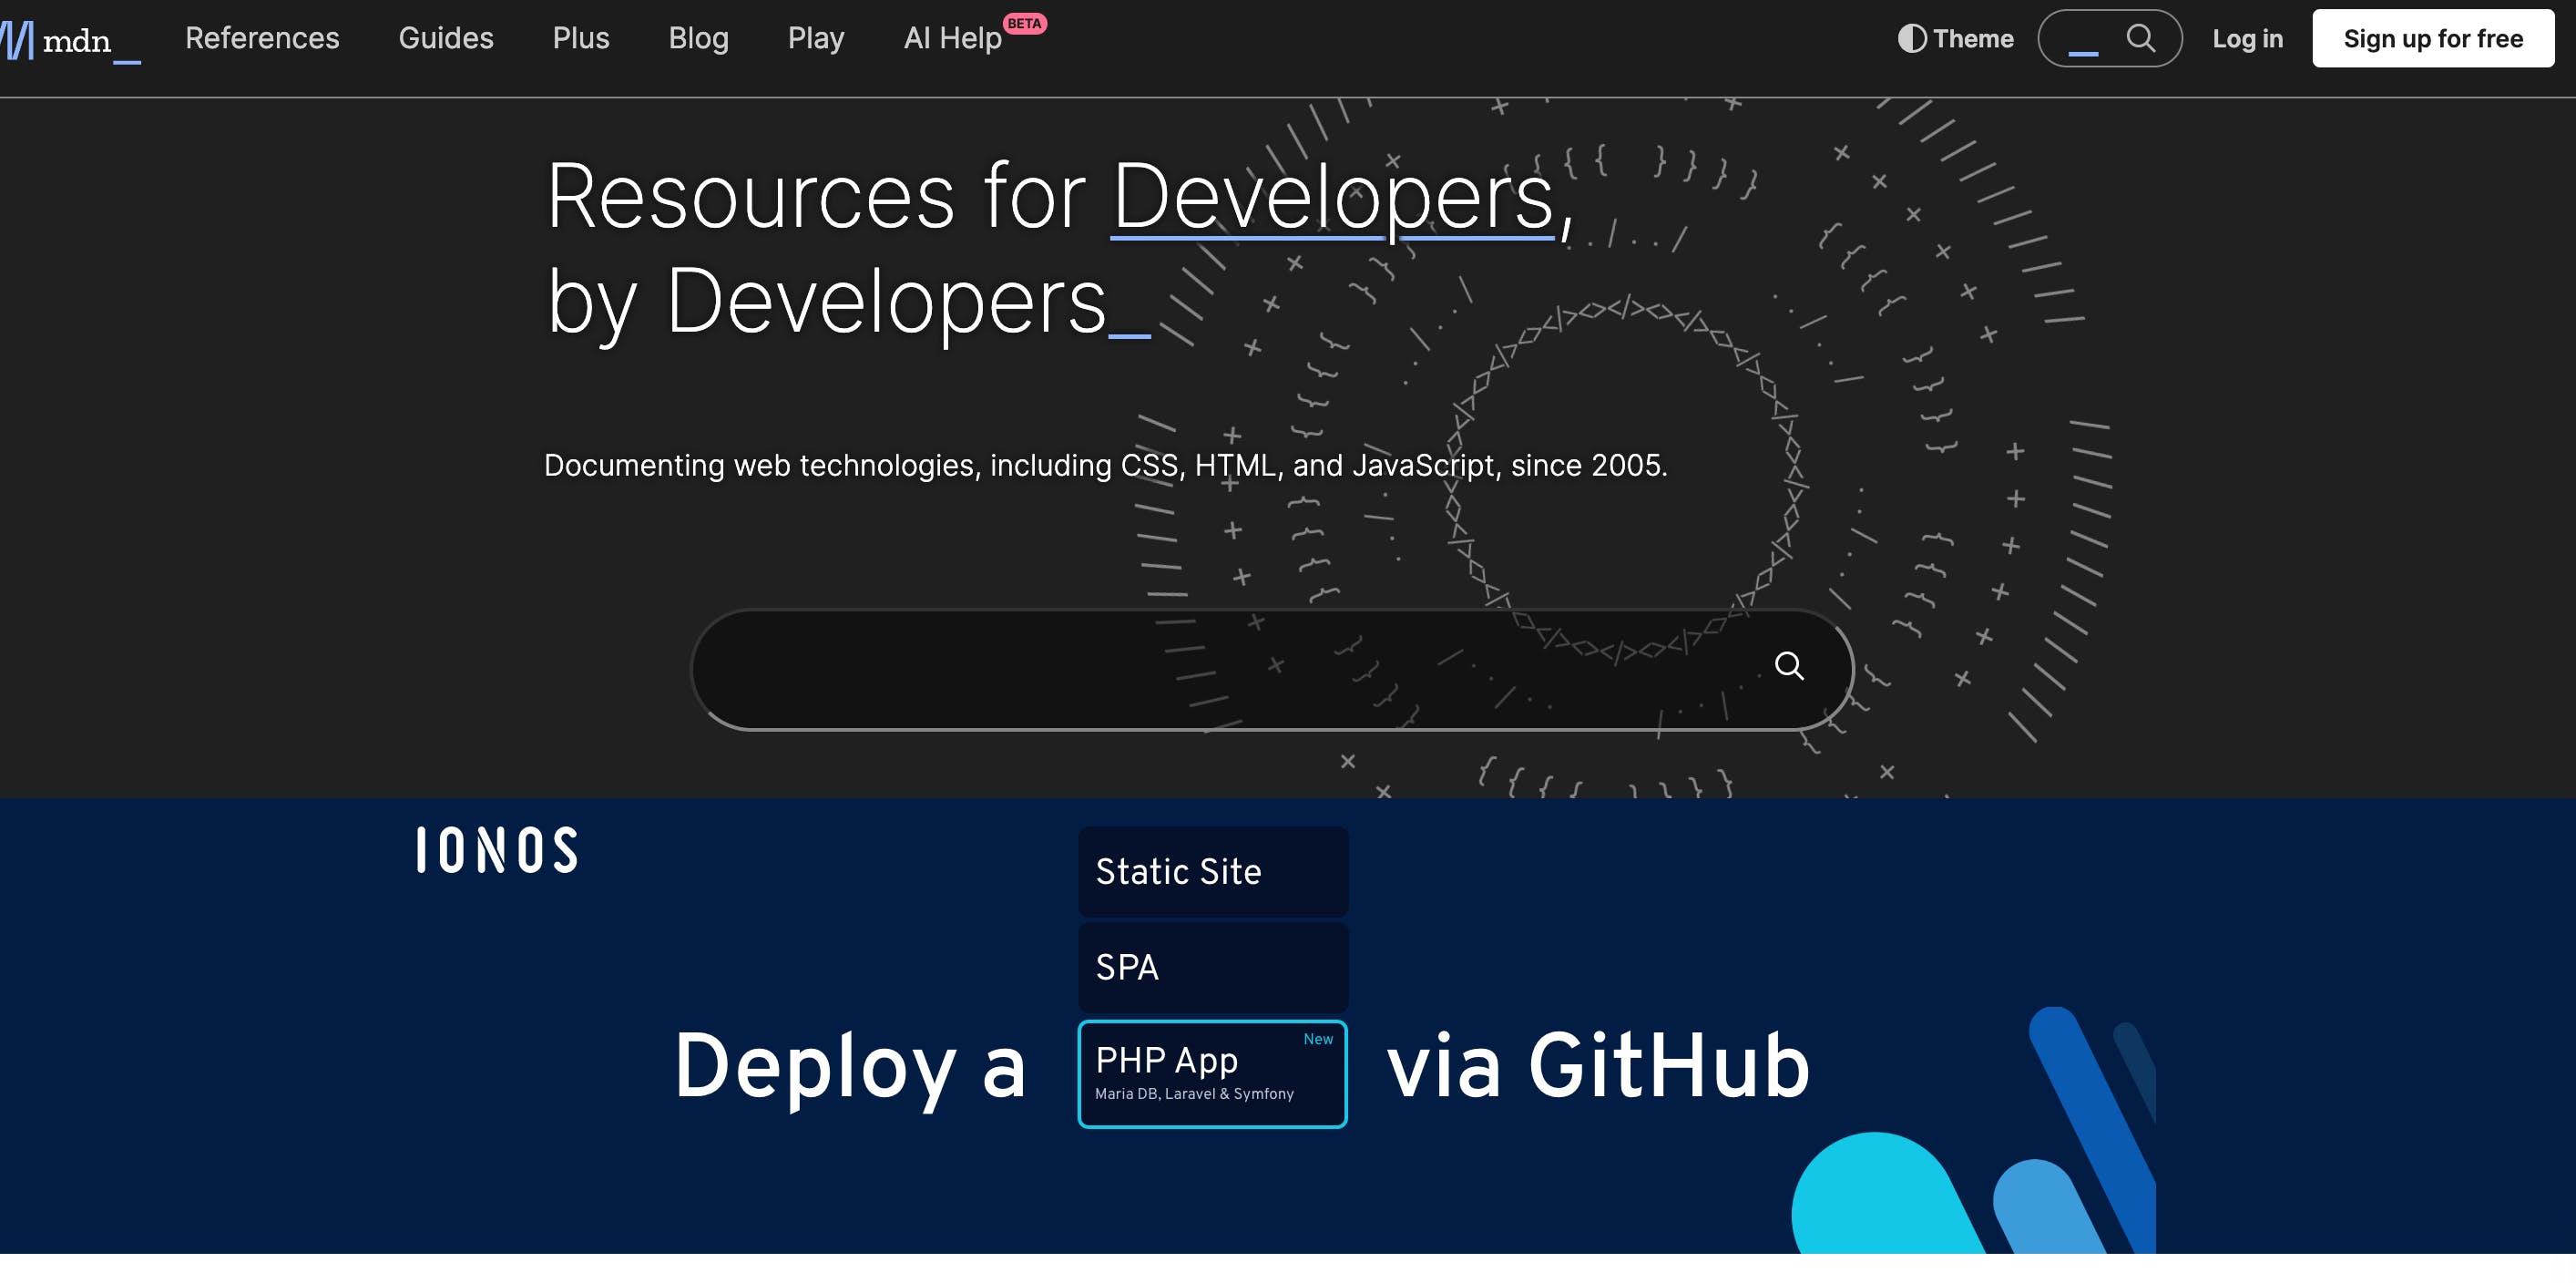Viewport: 2576px width, 1283px height.
Task: Open the References menu
Action: click(262, 38)
